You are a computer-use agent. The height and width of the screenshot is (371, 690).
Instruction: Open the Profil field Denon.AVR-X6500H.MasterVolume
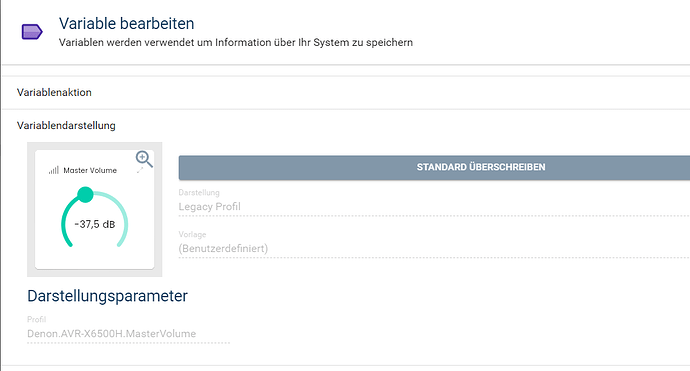click(128, 334)
